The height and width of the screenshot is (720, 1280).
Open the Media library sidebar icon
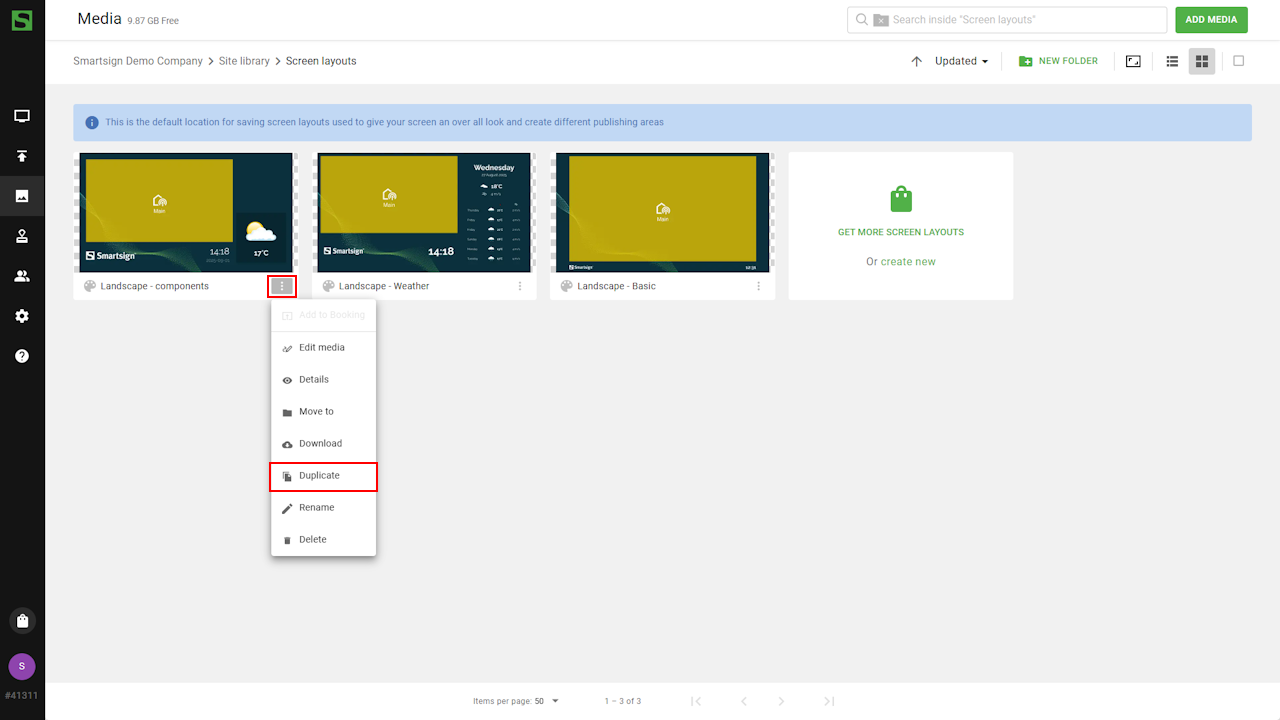click(x=22, y=196)
